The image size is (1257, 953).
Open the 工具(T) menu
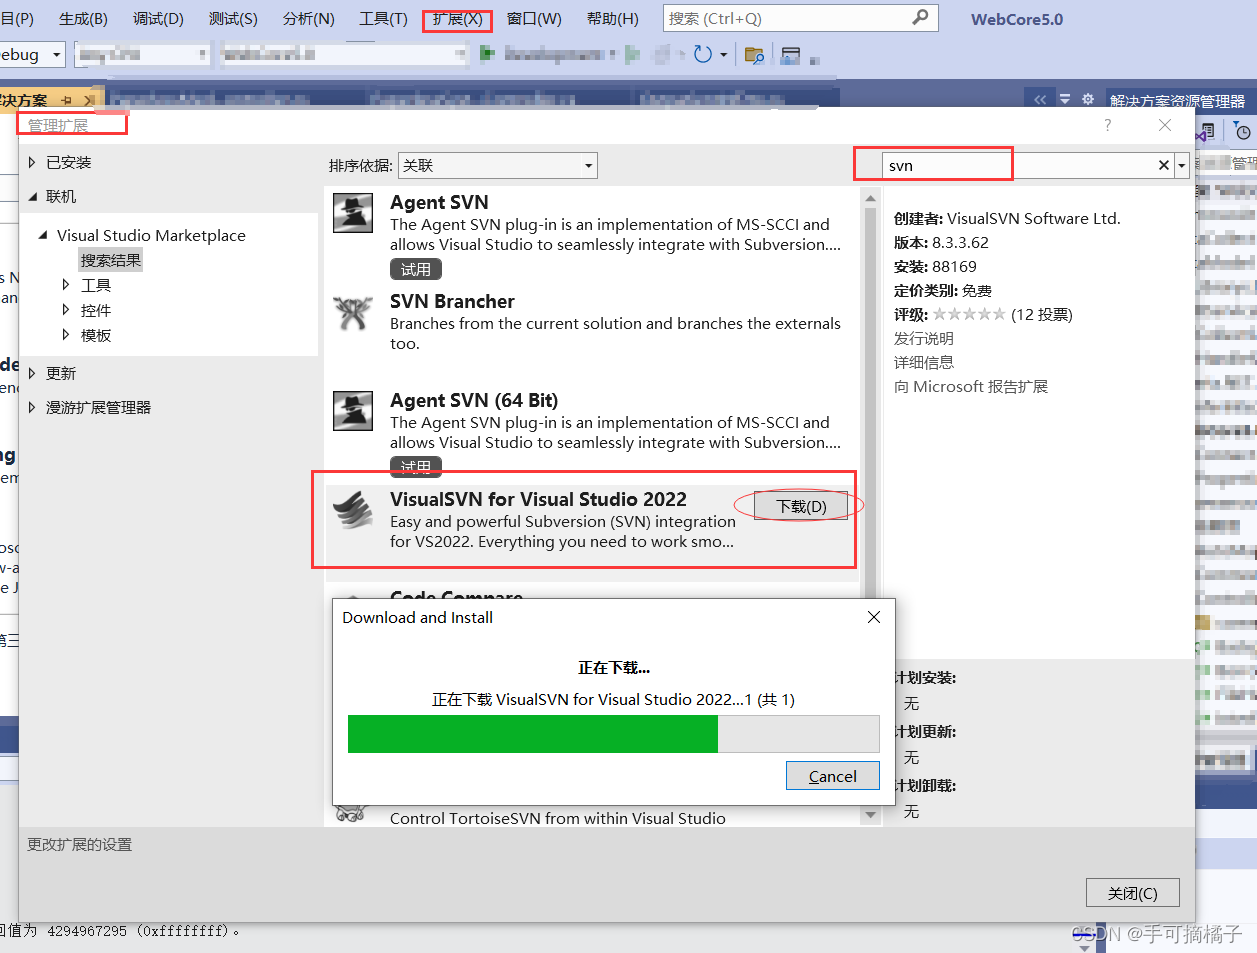pyautogui.click(x=383, y=19)
